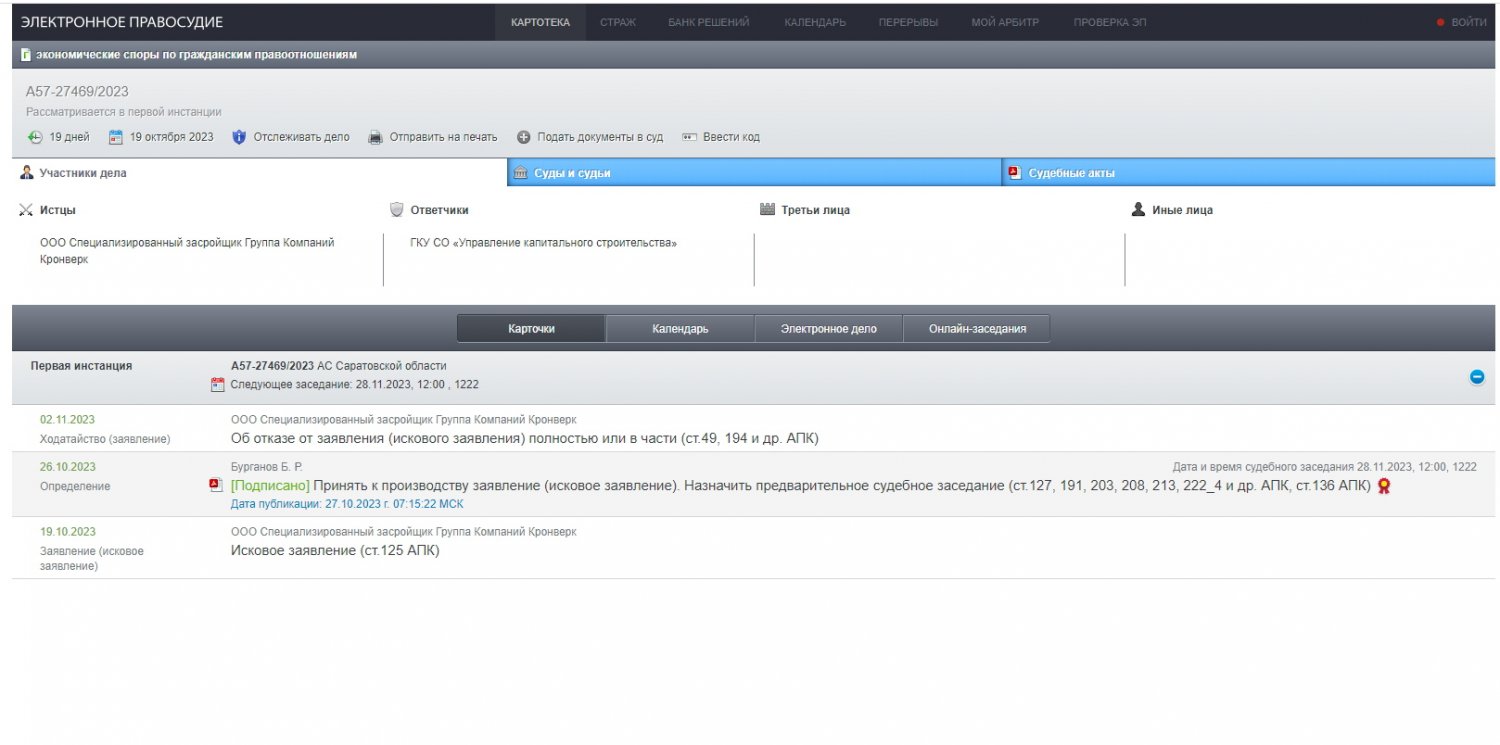
Task: Open the Страж section
Action: point(618,22)
